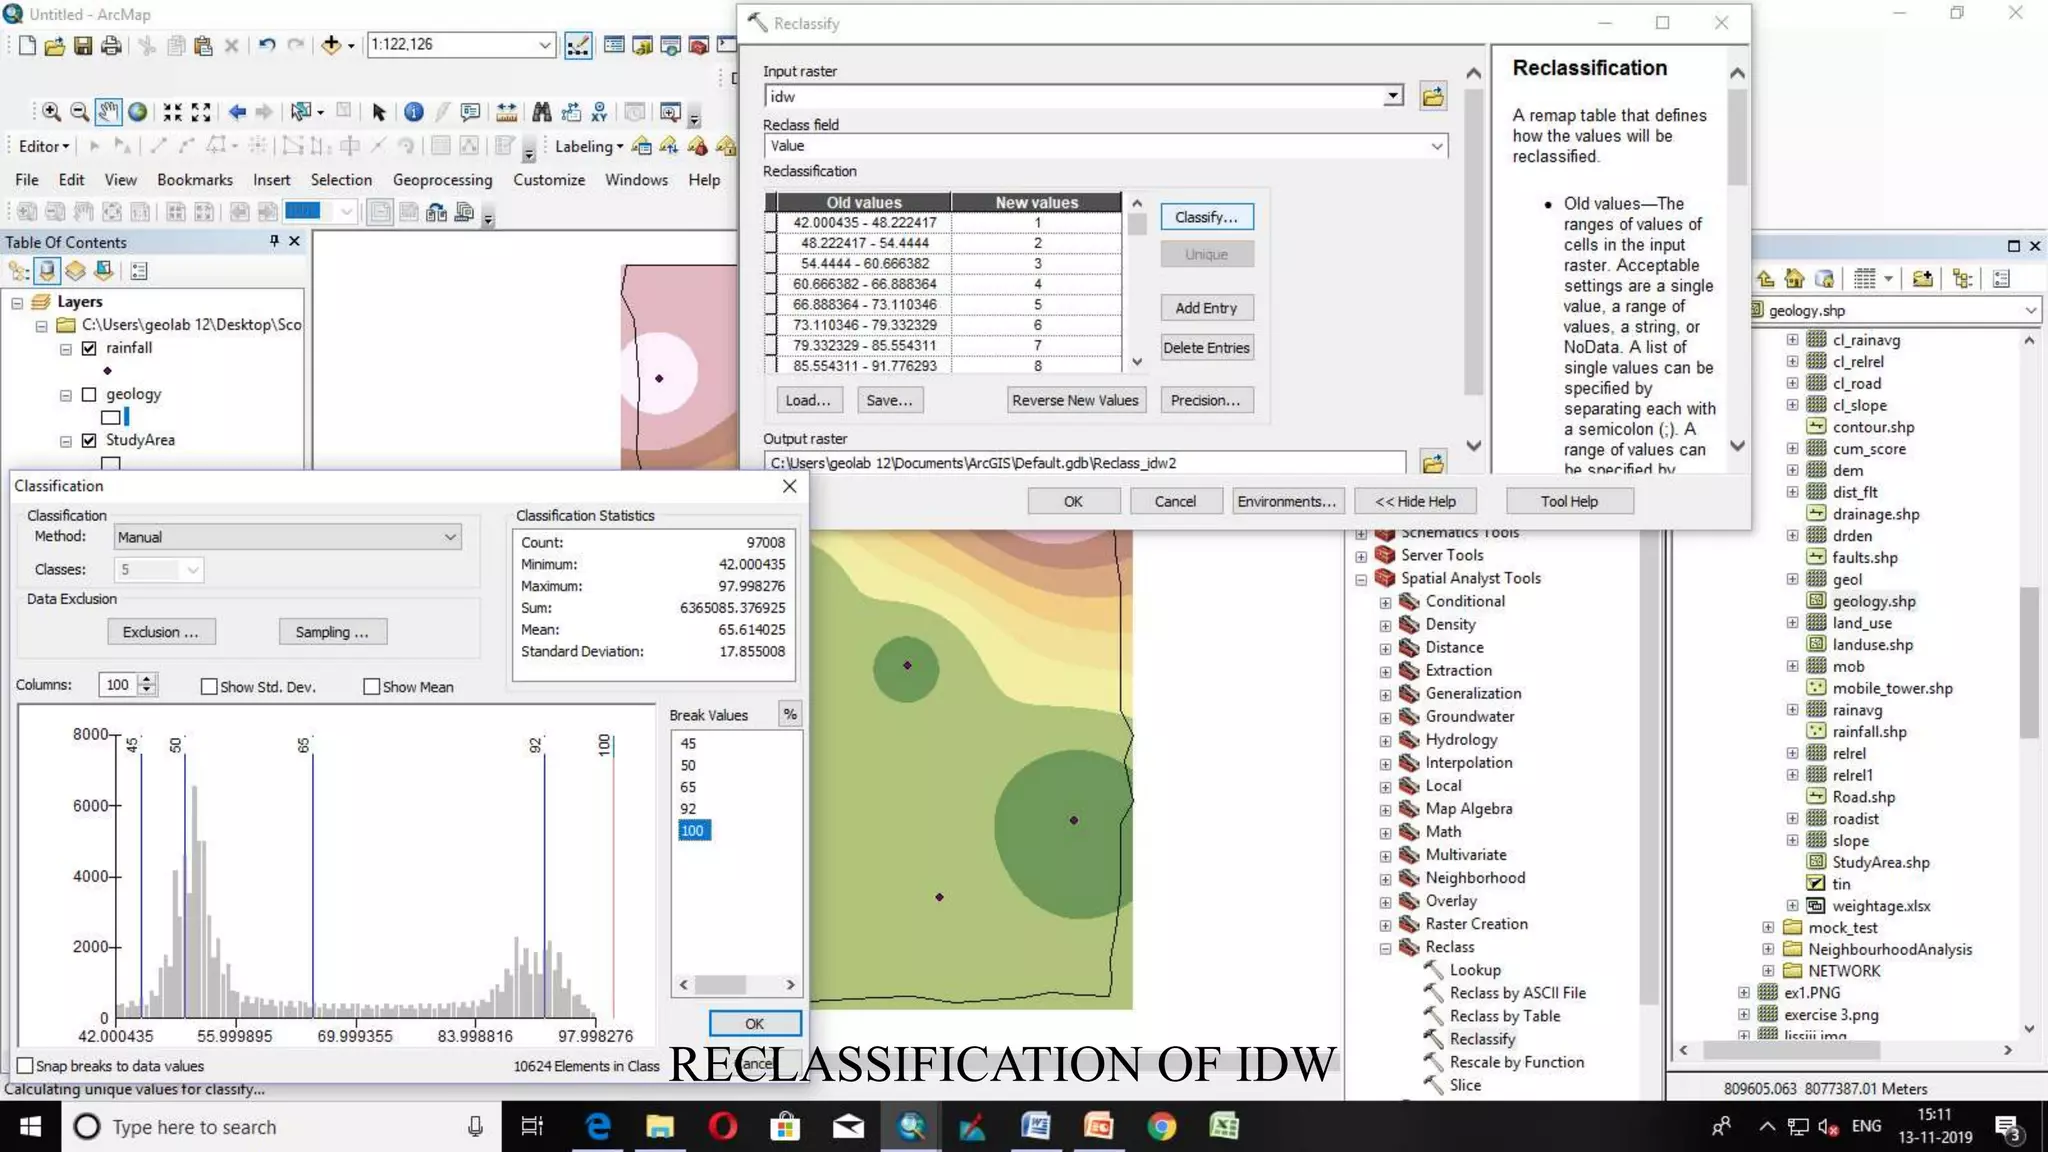Viewport: 2048px width, 1152px height.
Task: Browse for input raster folder icon
Action: point(1433,96)
